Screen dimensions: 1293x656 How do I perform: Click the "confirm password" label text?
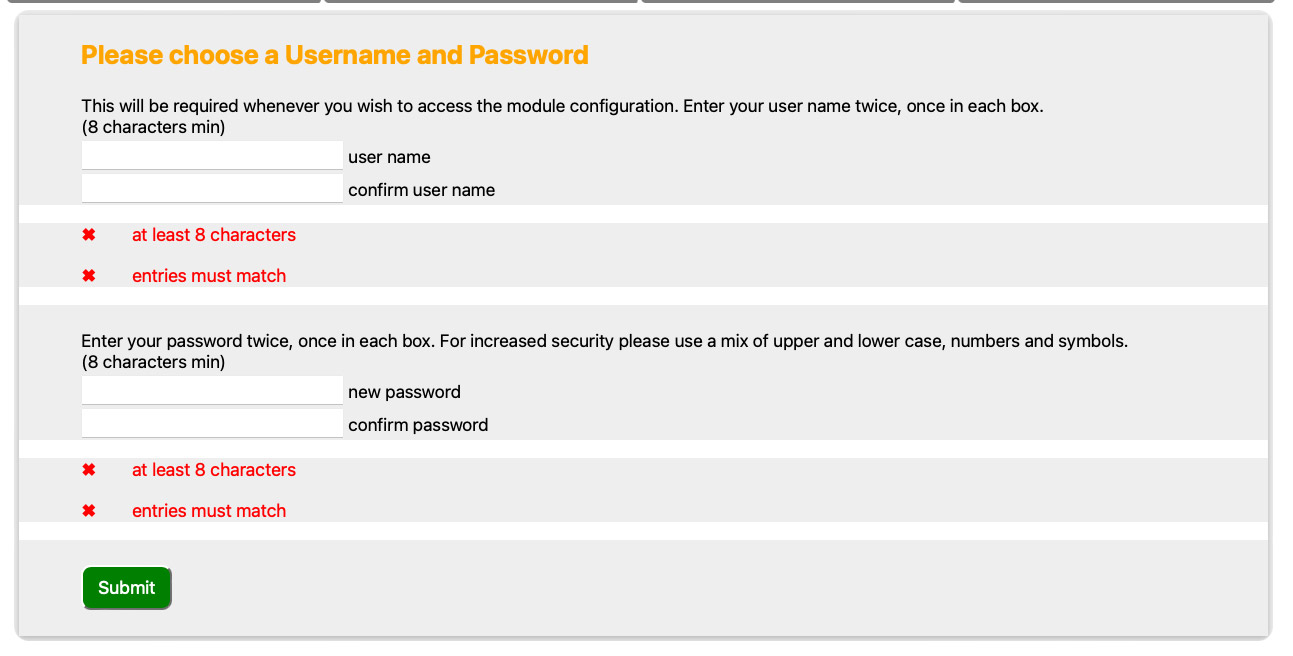click(418, 425)
